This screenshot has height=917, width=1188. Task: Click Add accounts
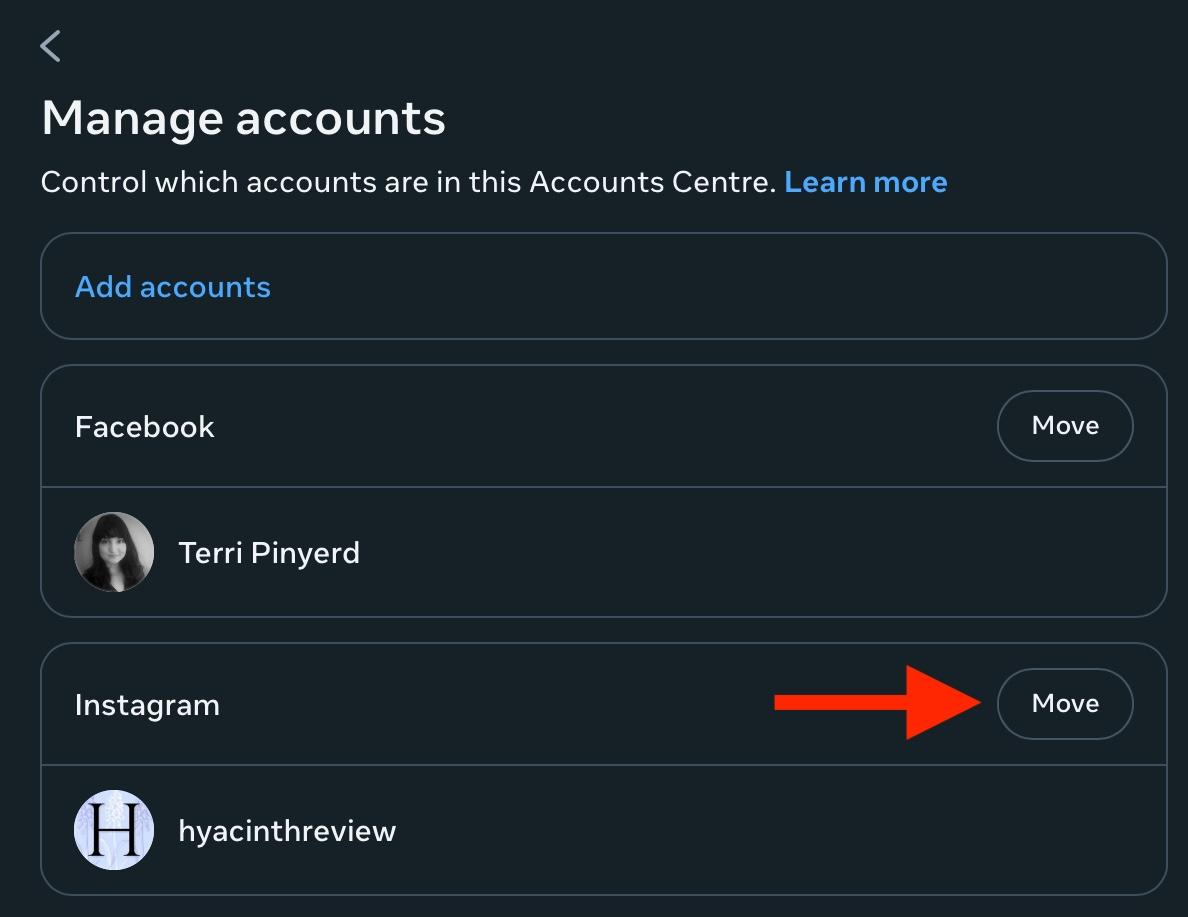pos(172,287)
